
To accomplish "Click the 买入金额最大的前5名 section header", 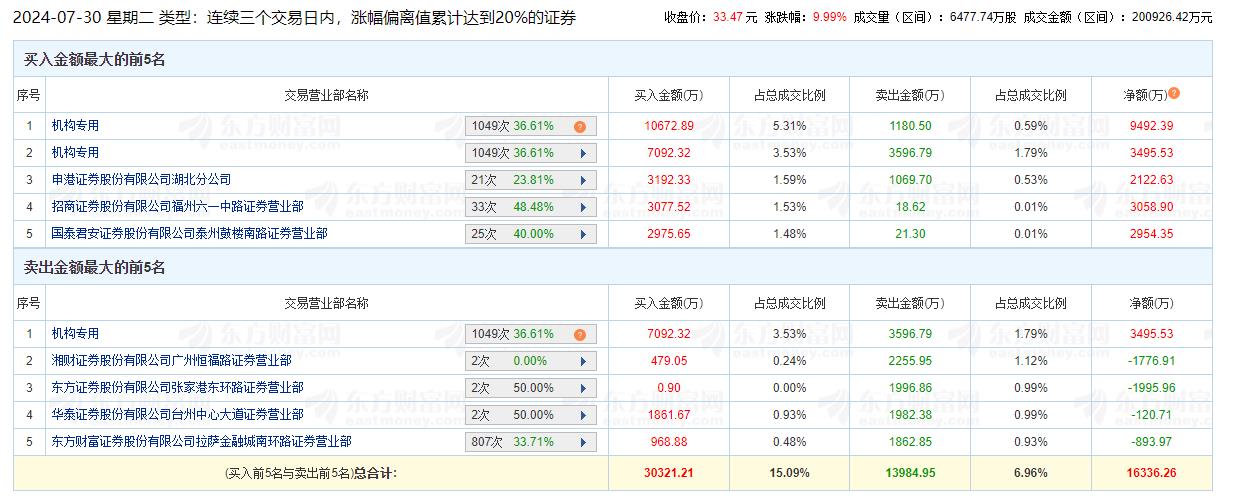I will [95, 60].
